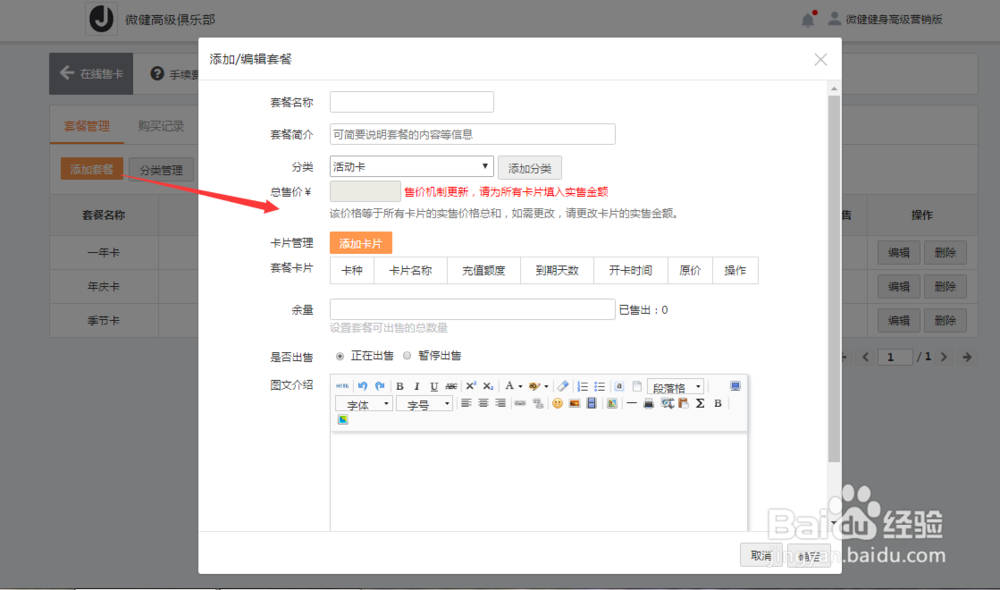The height and width of the screenshot is (590, 1000).
Task: Insert a map with map icon
Action: [612, 403]
